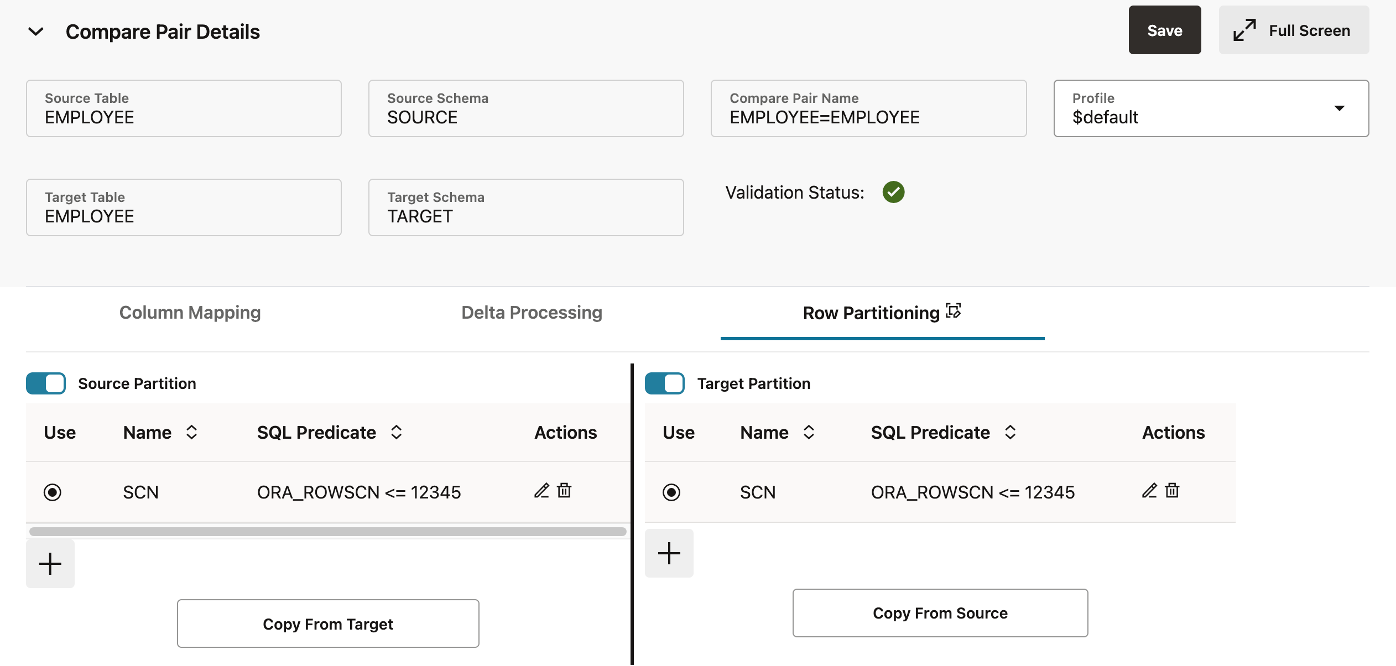The width and height of the screenshot is (1396, 666).
Task: Delete the source SCN partition
Action: 564,491
